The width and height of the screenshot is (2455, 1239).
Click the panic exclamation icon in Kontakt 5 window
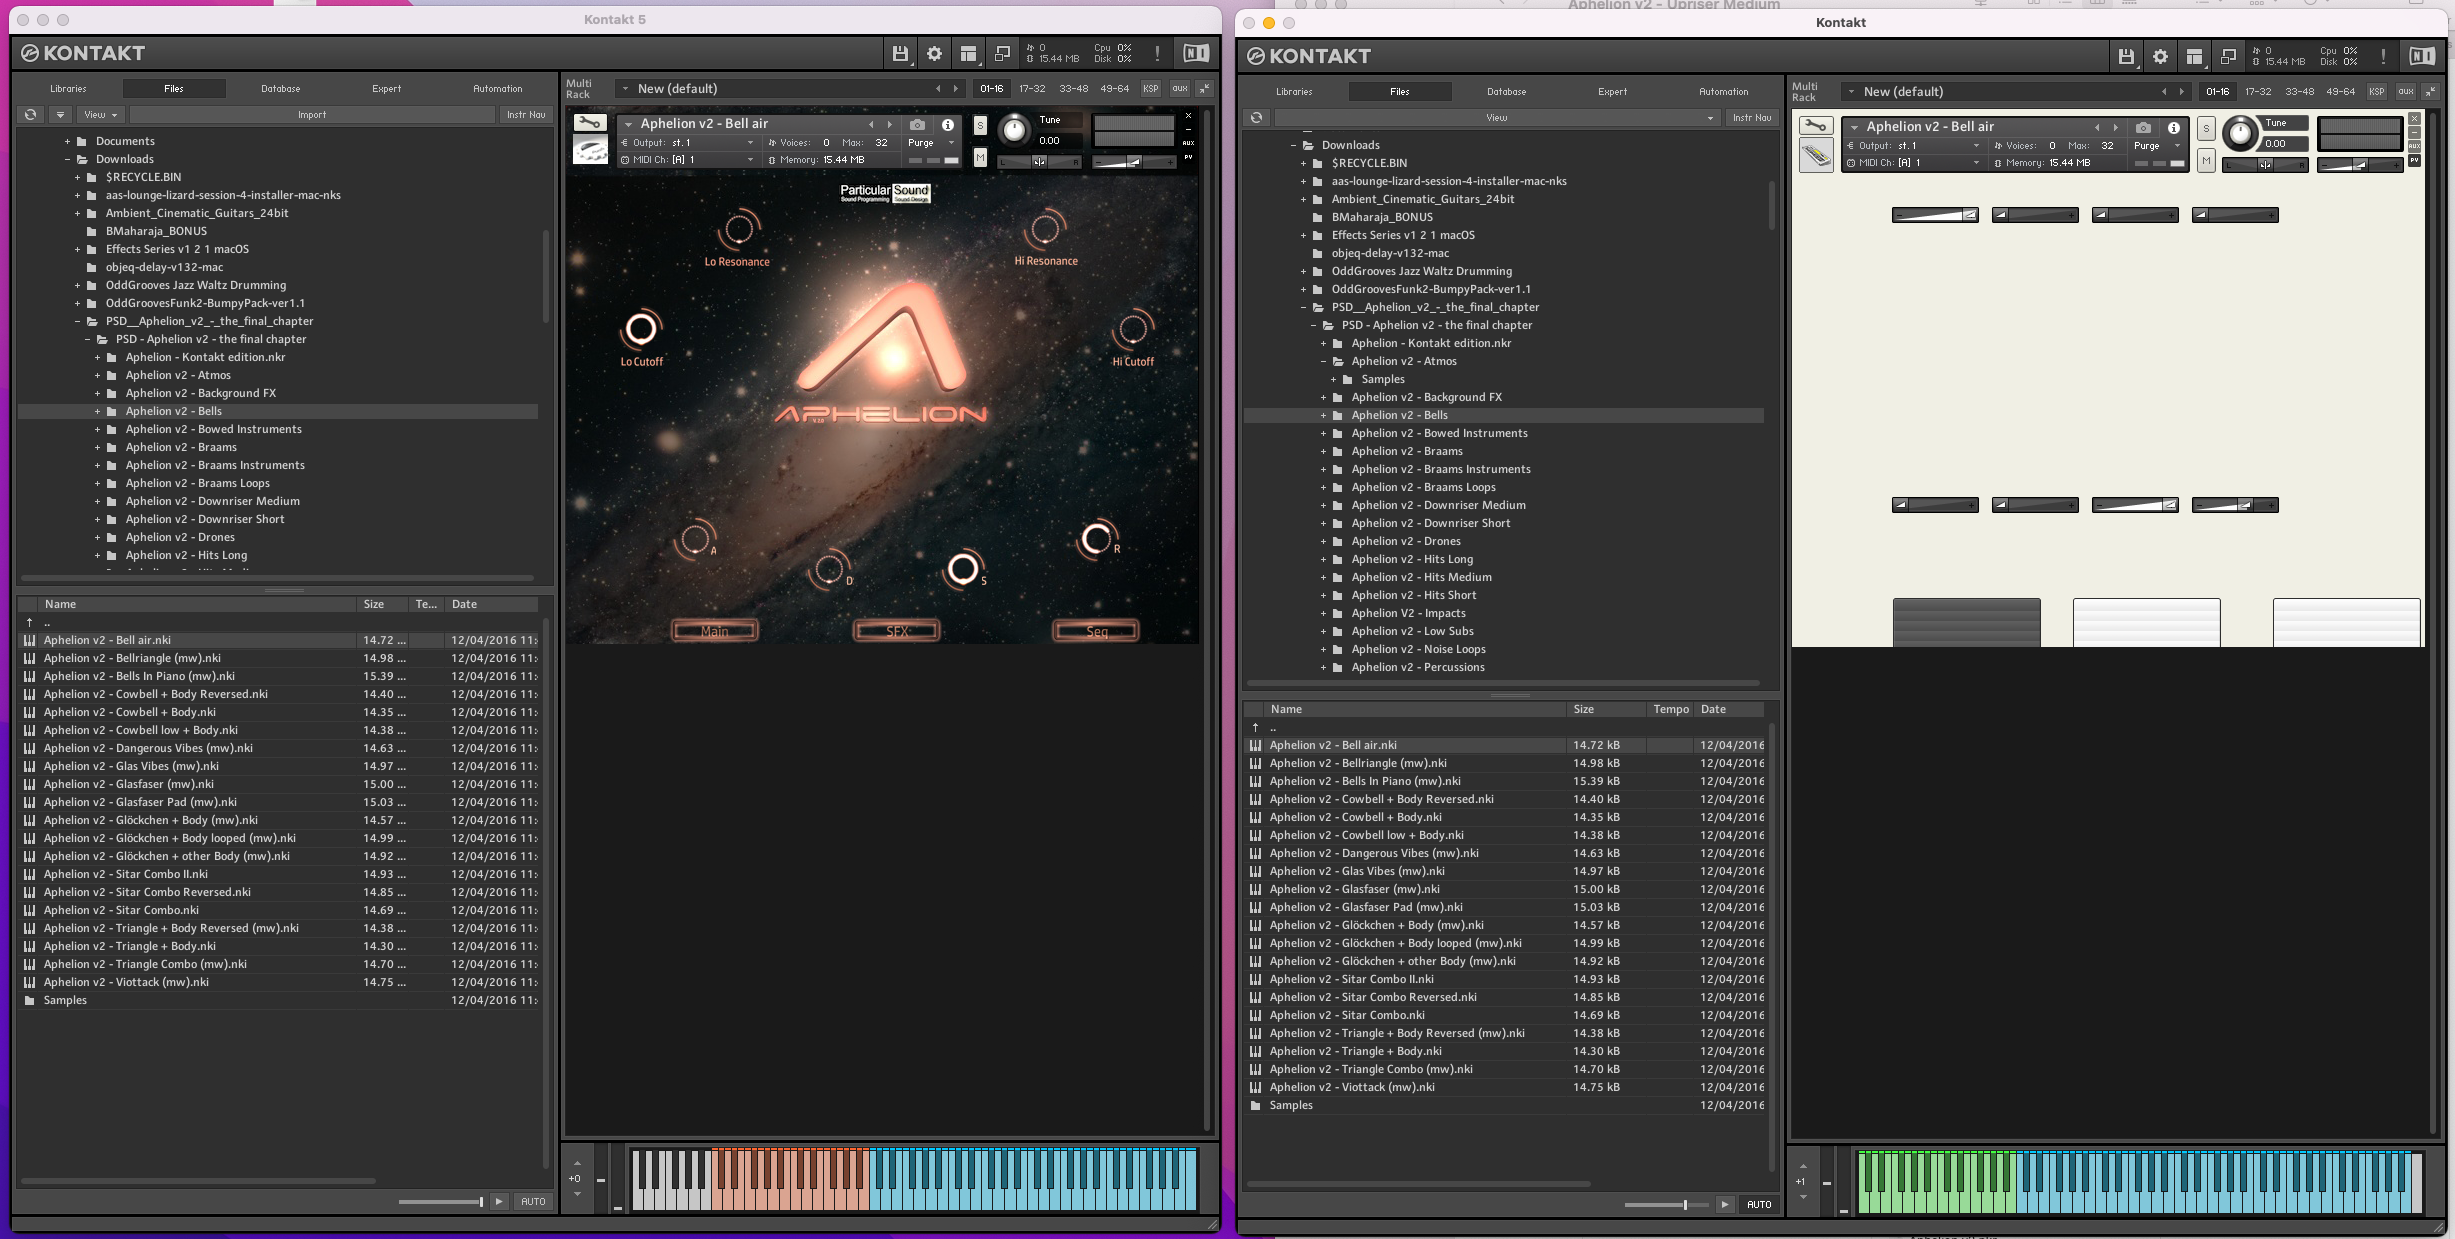(x=1157, y=54)
